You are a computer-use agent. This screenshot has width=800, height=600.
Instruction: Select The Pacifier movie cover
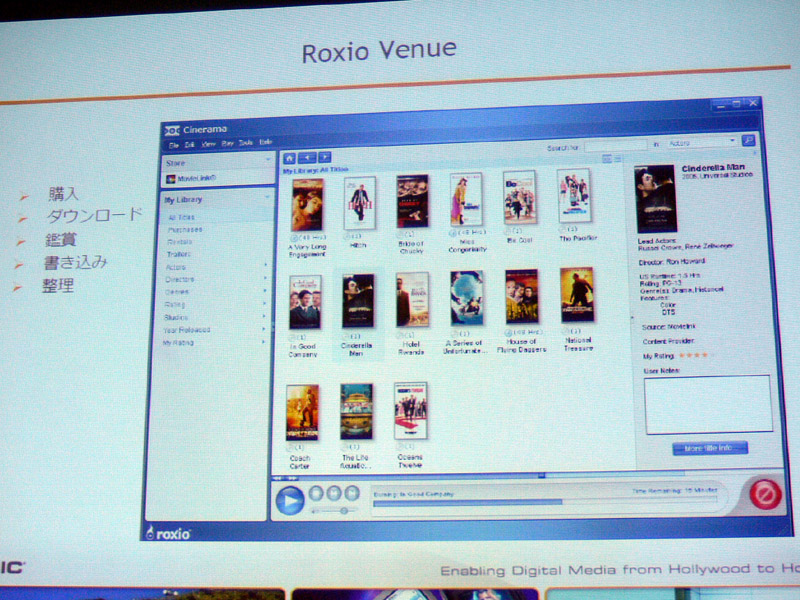pos(574,196)
